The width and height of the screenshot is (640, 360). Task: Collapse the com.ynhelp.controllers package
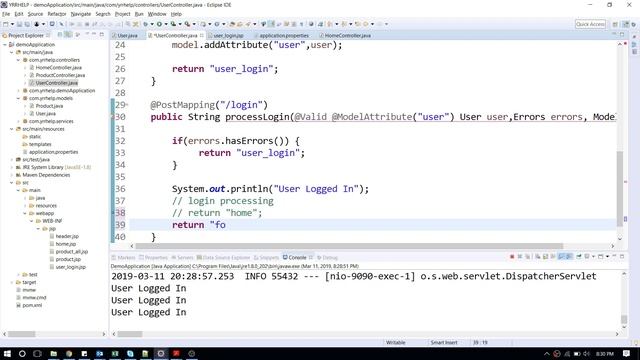(18, 60)
